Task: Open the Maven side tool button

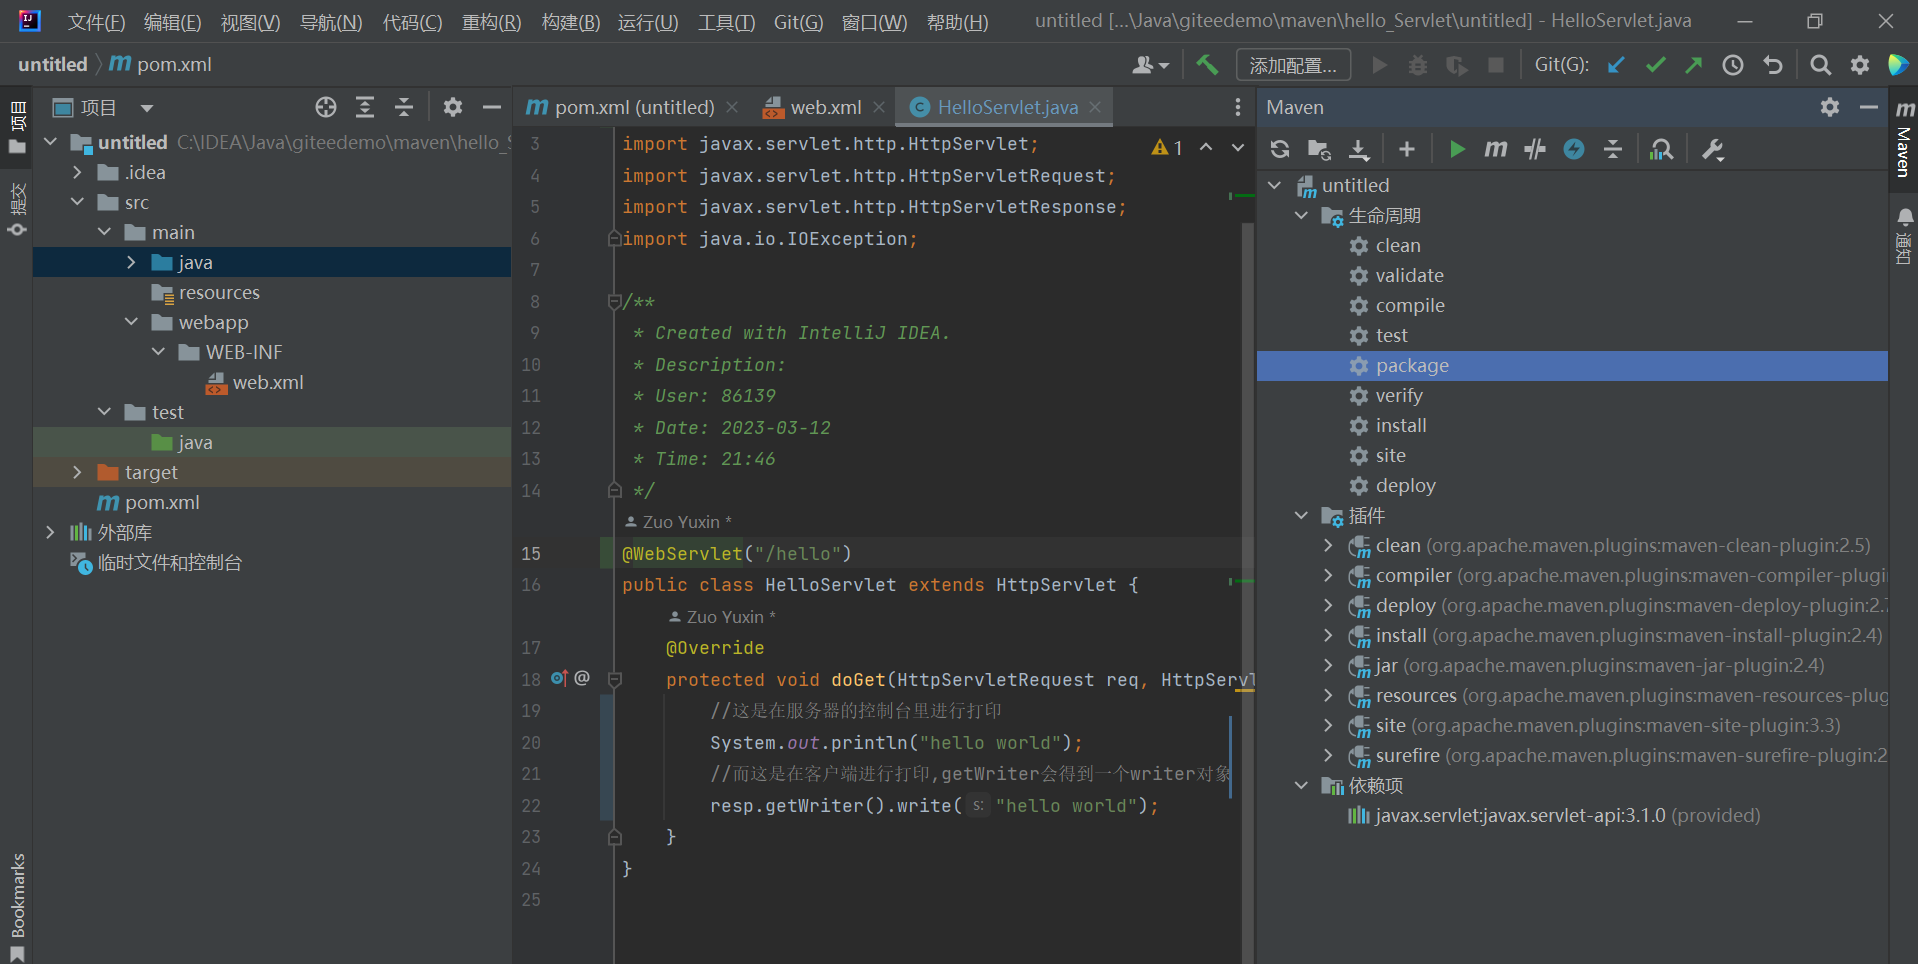Action: tap(1904, 138)
